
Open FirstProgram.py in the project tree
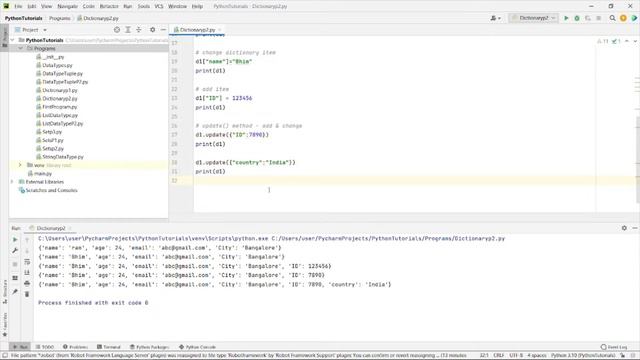click(60, 107)
